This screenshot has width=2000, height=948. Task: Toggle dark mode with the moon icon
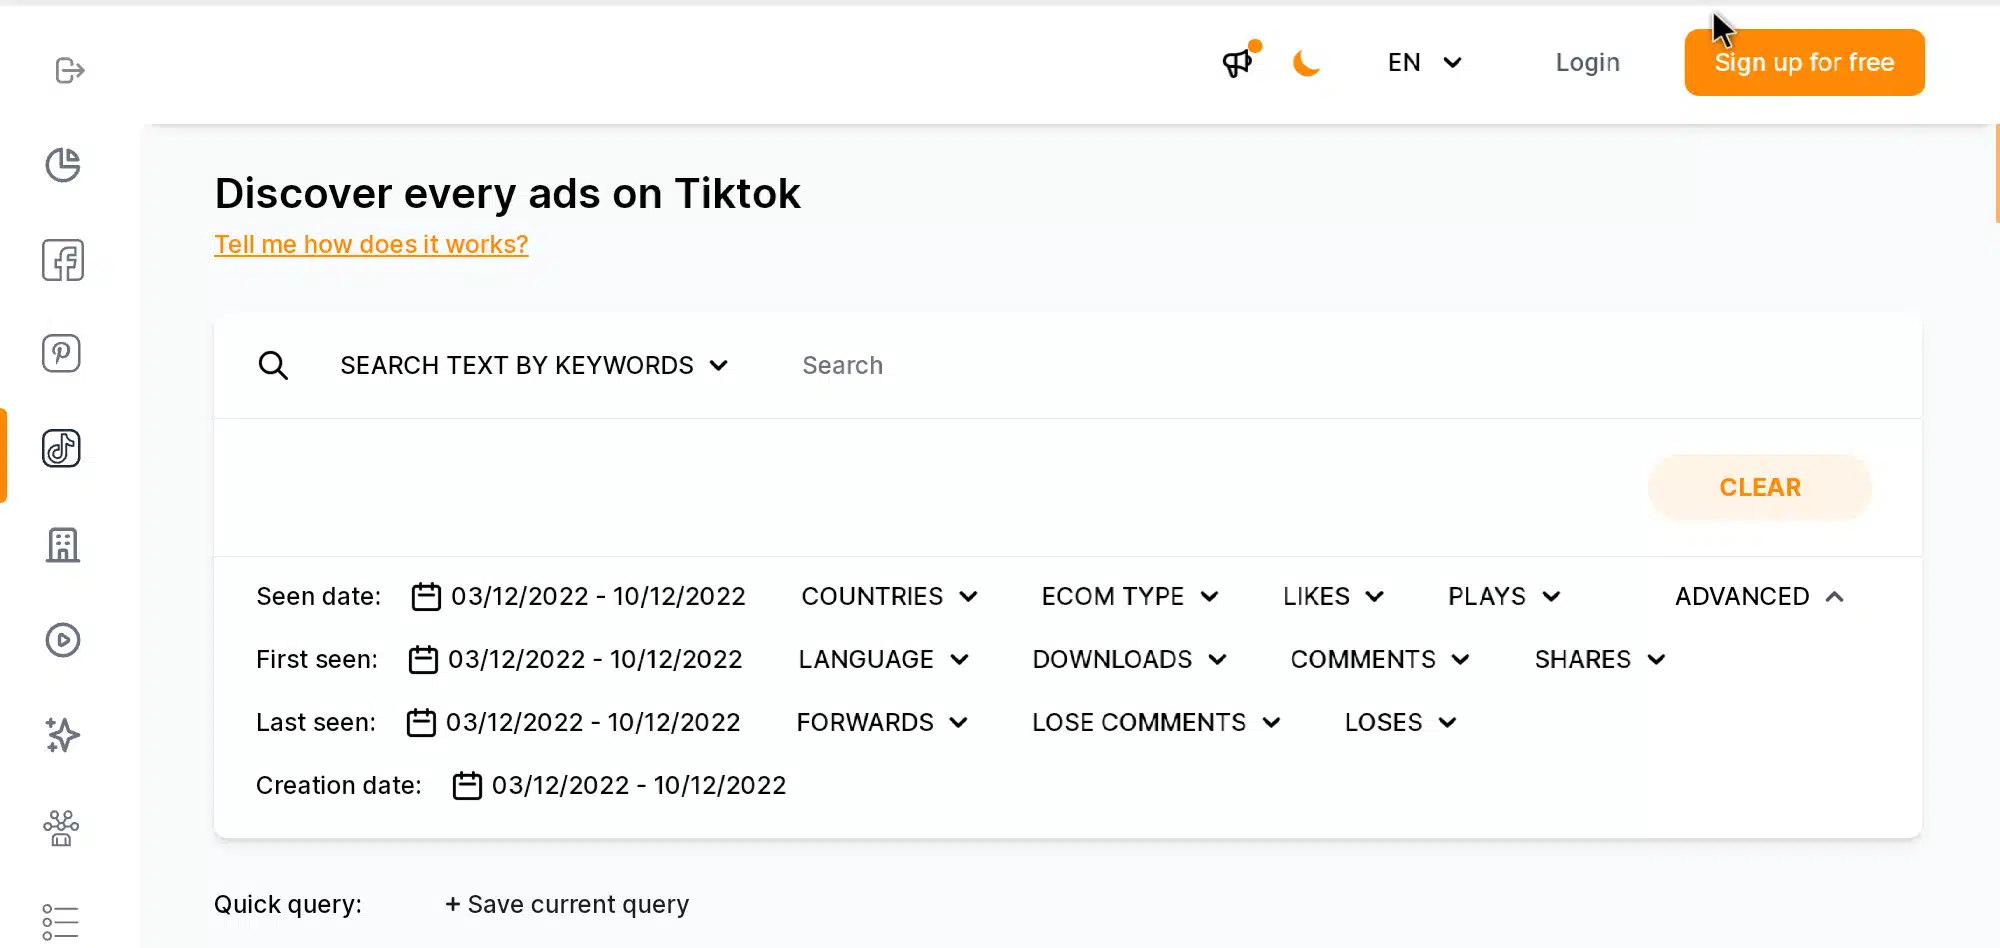point(1306,63)
